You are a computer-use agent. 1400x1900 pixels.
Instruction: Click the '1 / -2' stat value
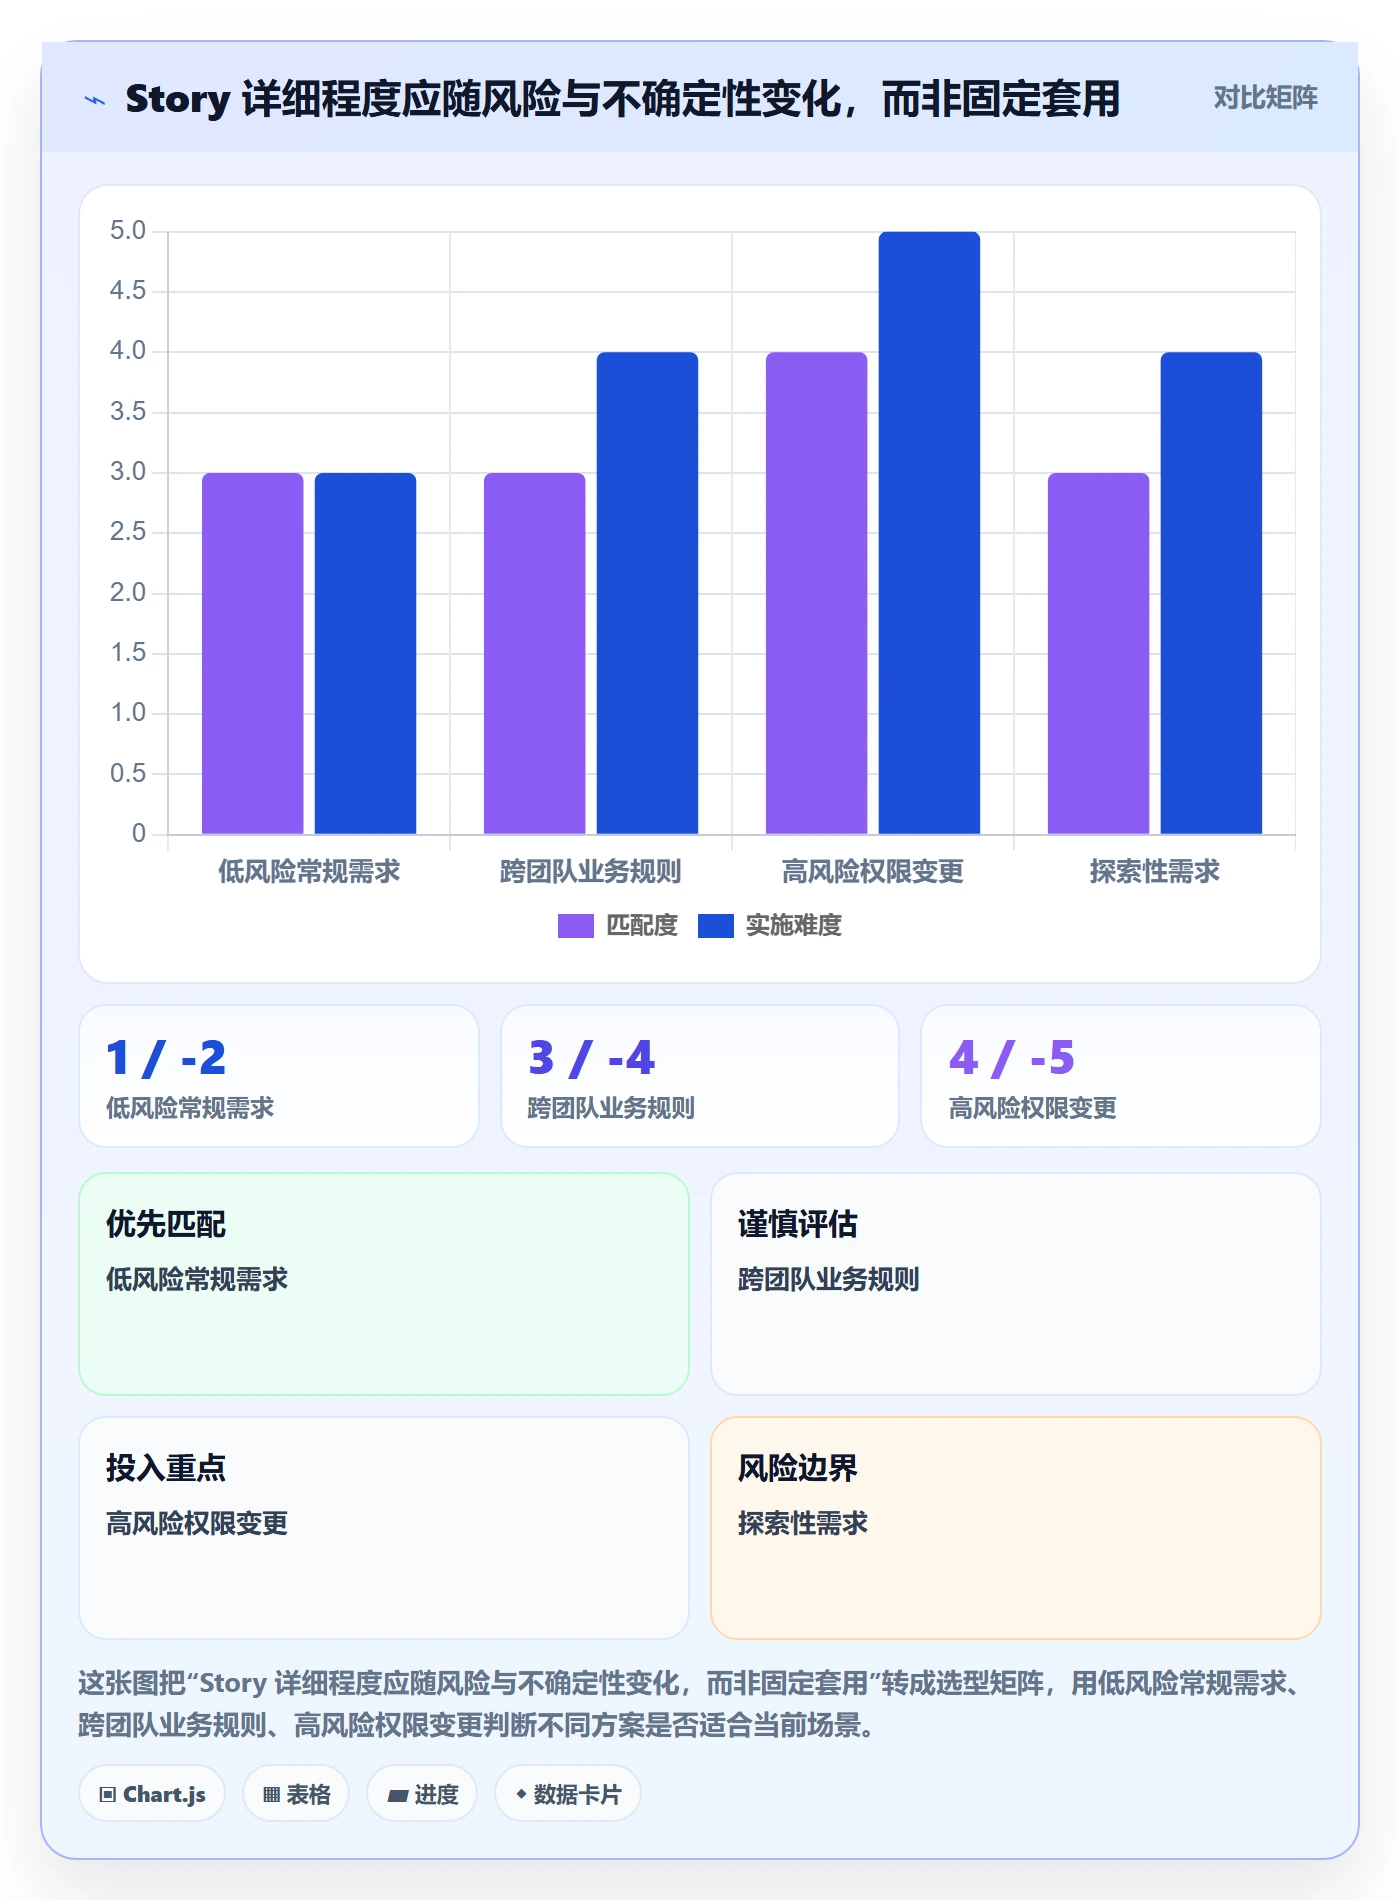coord(166,1058)
